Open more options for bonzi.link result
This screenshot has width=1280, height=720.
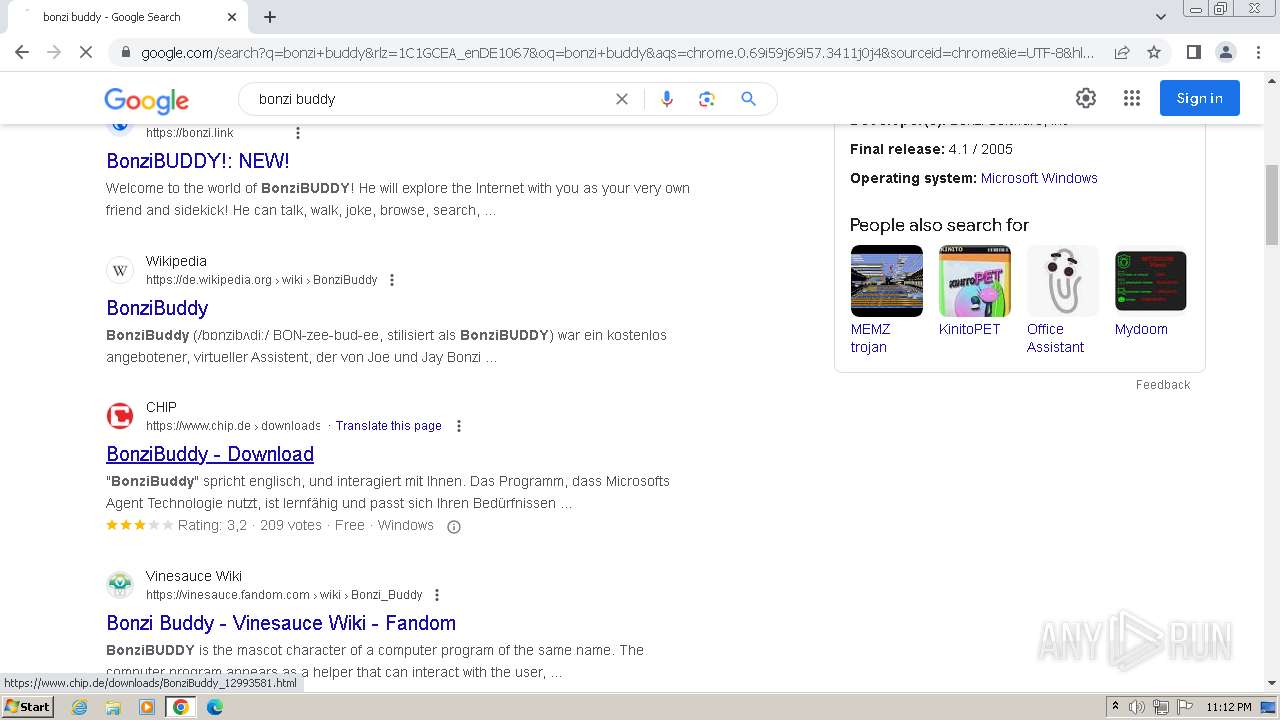pos(297,132)
